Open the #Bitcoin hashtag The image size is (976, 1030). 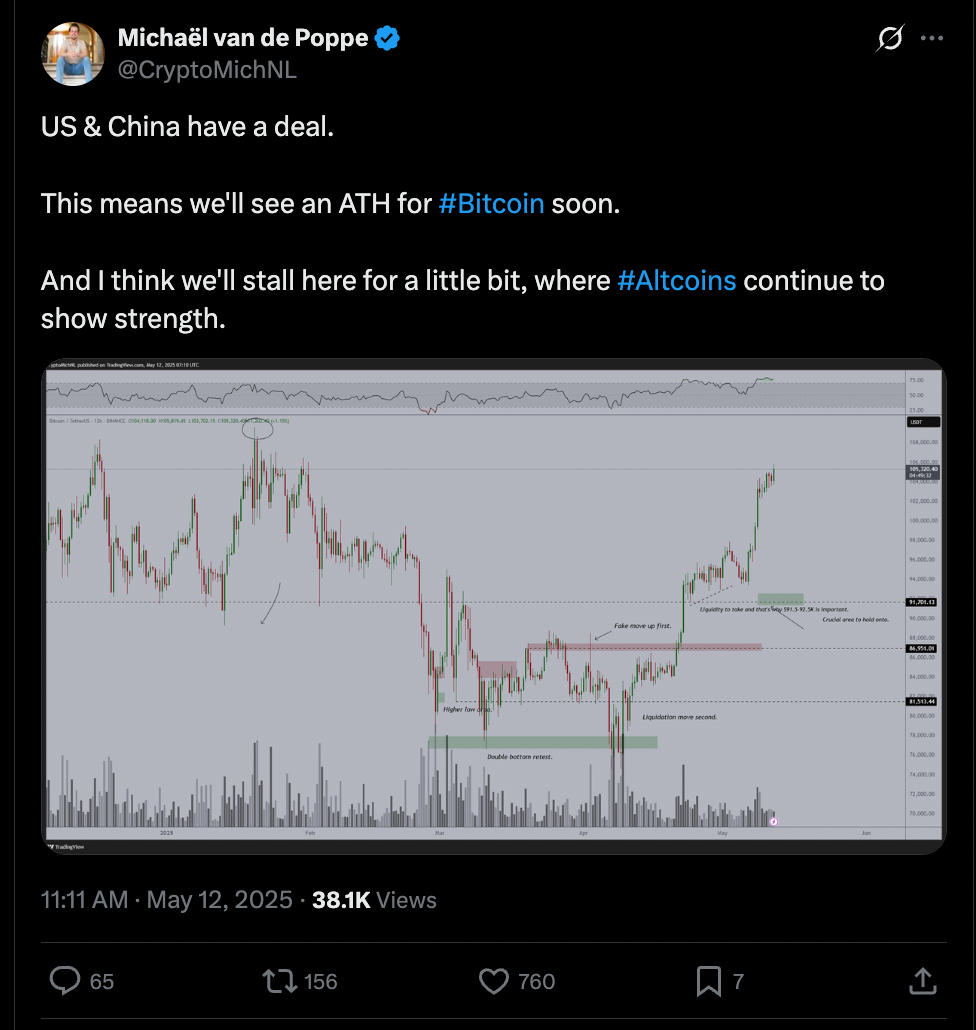(x=491, y=204)
